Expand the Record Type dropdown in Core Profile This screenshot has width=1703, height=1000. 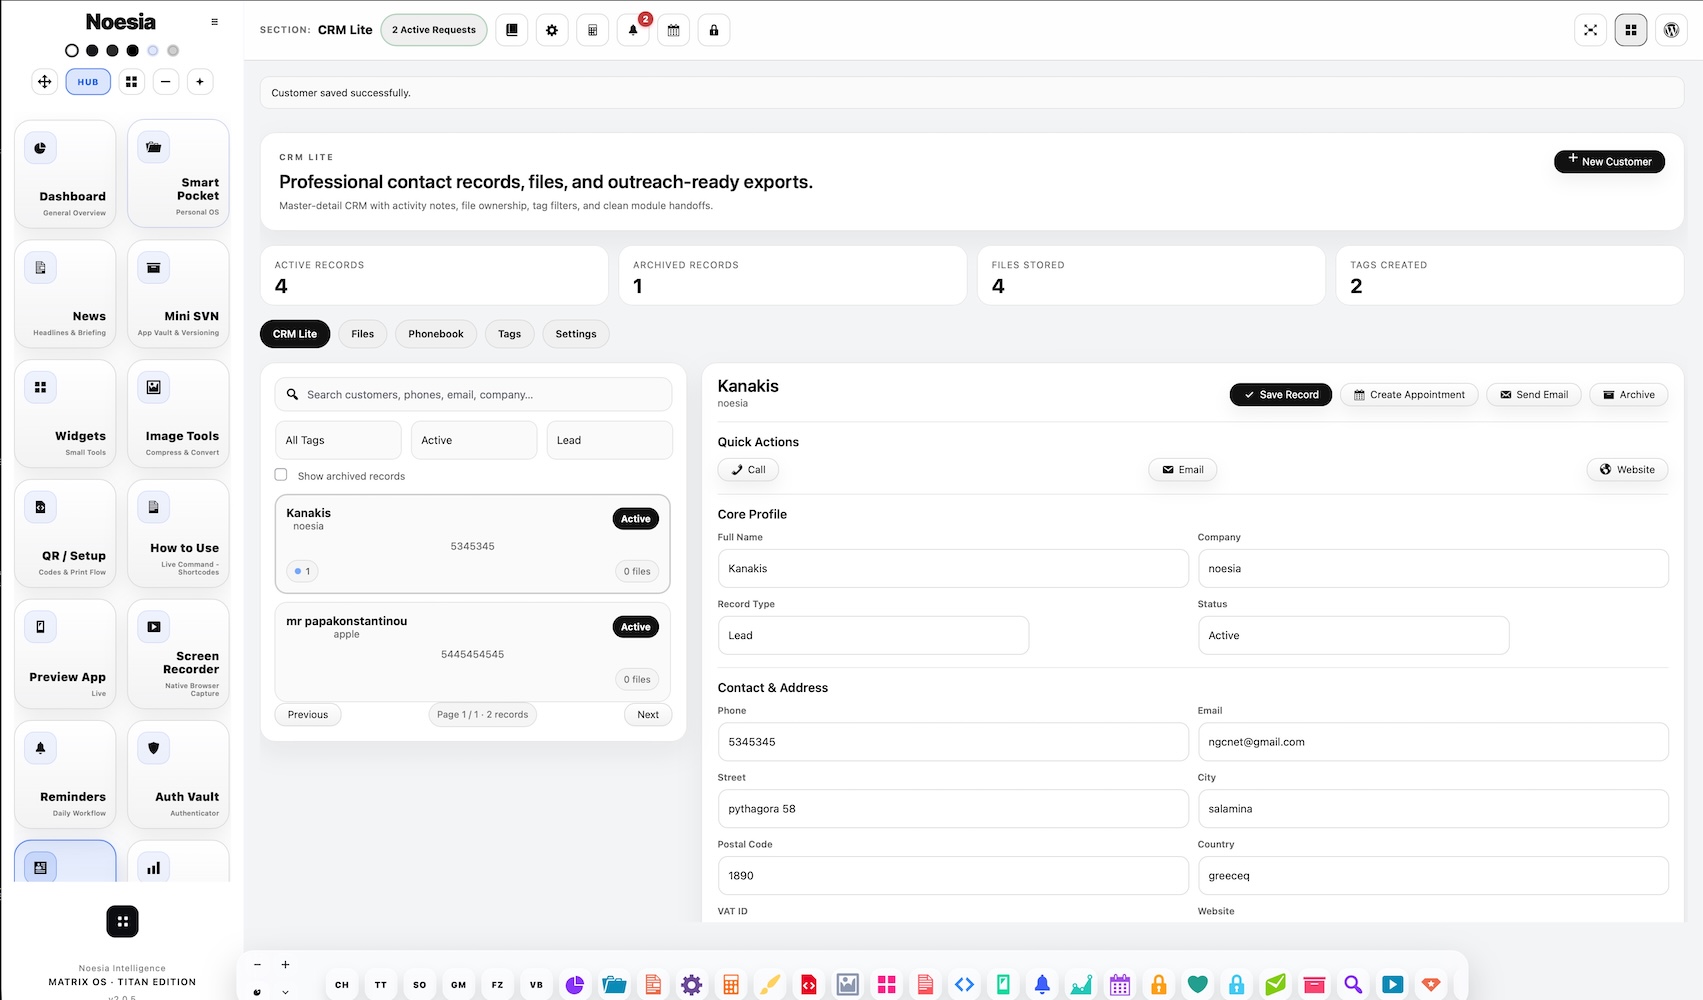(x=873, y=635)
